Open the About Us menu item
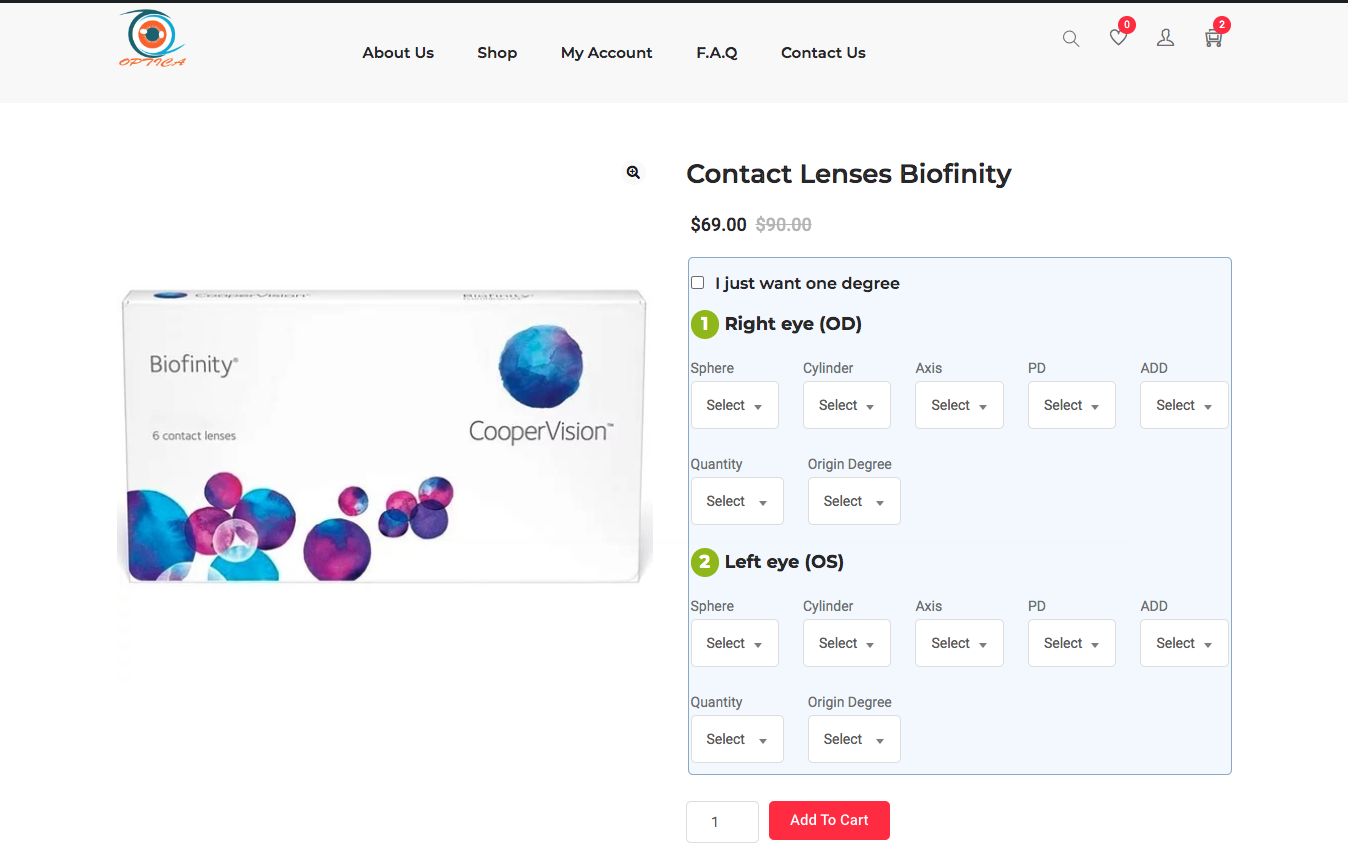 (398, 53)
